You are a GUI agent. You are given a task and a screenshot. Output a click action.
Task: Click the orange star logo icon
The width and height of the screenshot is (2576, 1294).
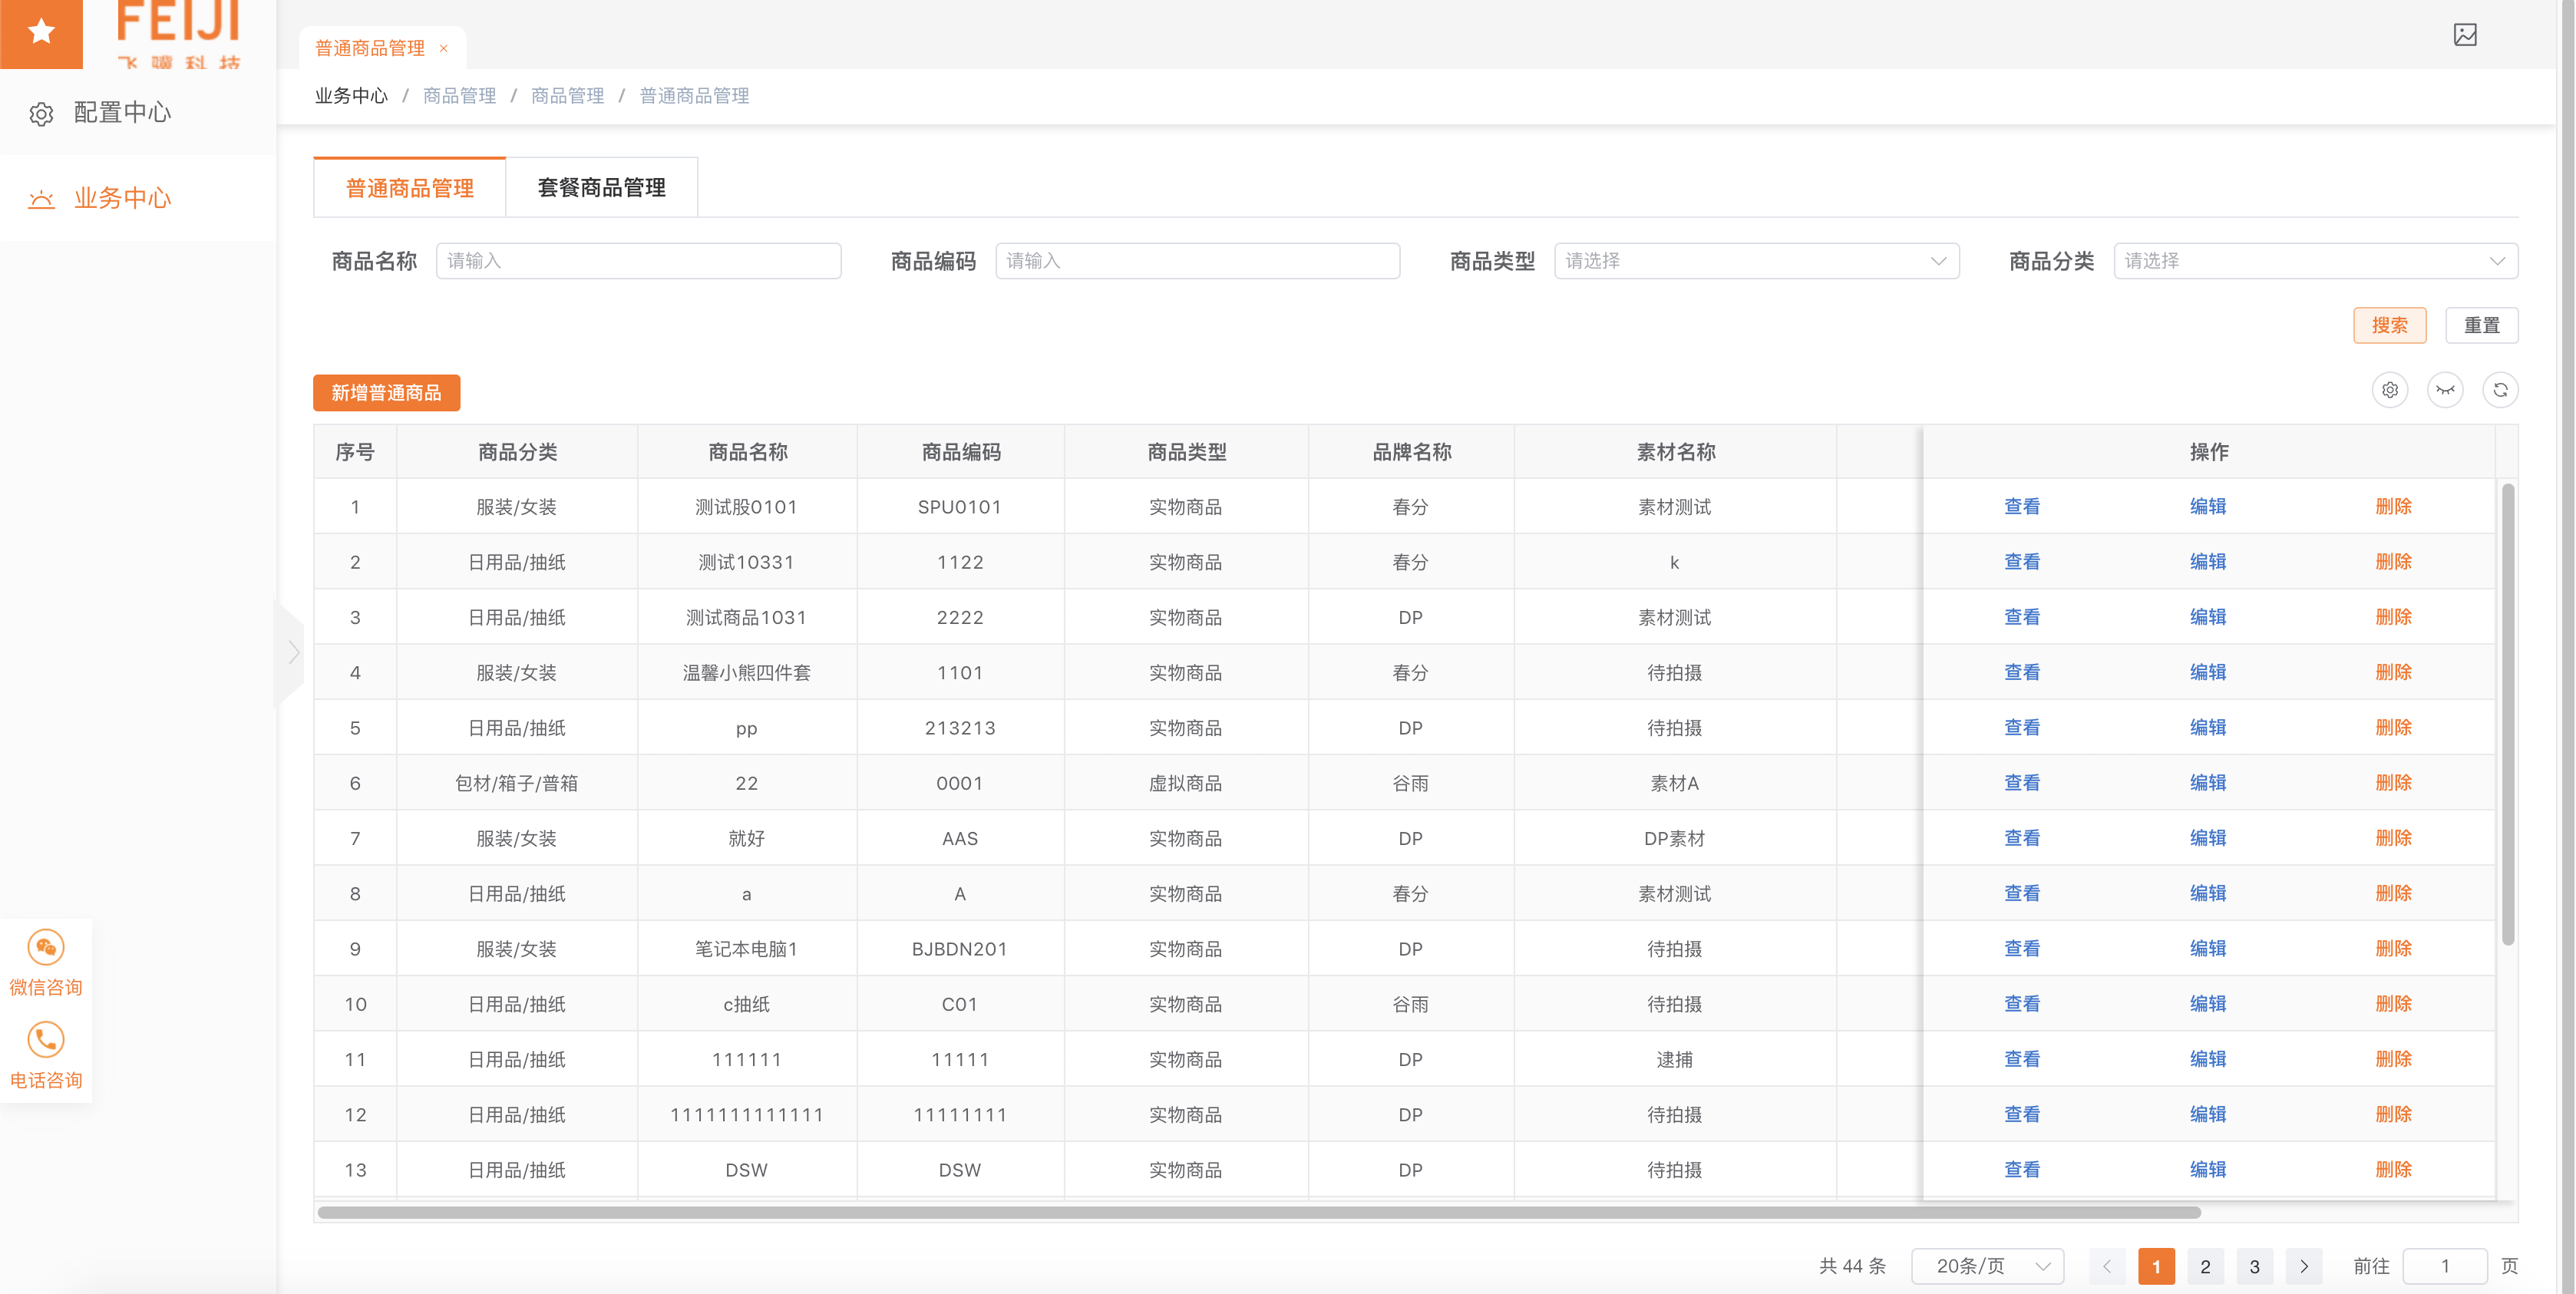pyautogui.click(x=41, y=32)
